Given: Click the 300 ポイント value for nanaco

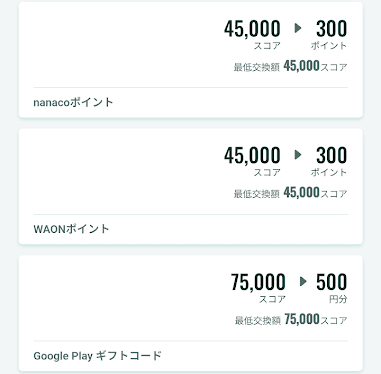Looking at the screenshot, I should pos(329,35).
